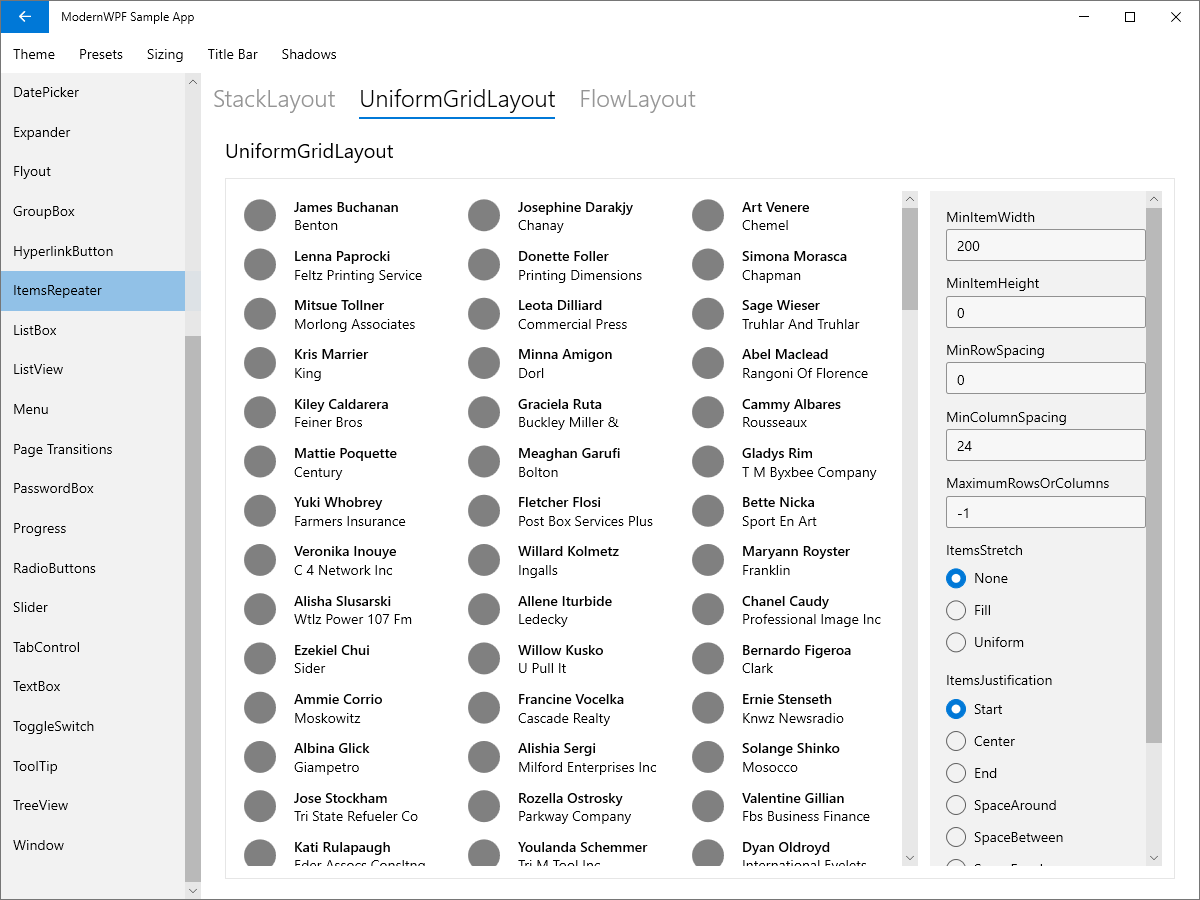Click contact name Valentine Gillian
The image size is (1200, 900).
point(793,798)
